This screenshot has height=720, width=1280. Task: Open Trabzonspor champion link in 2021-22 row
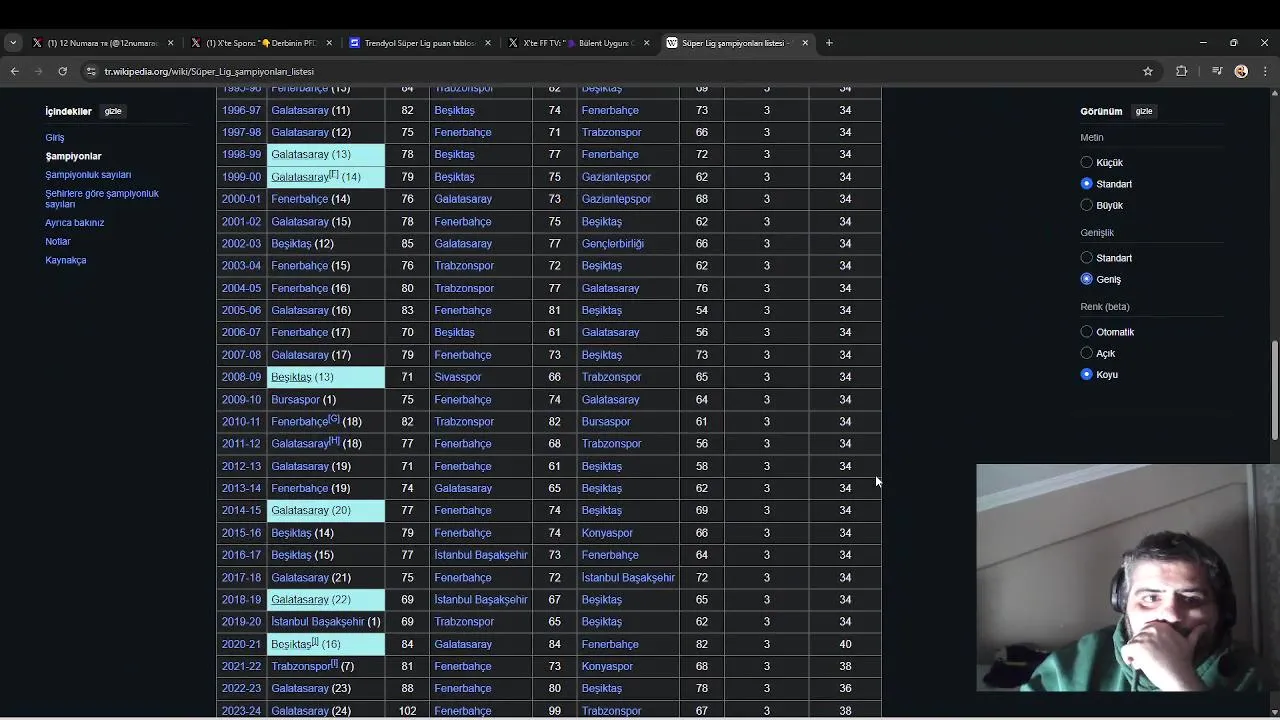tap(301, 666)
